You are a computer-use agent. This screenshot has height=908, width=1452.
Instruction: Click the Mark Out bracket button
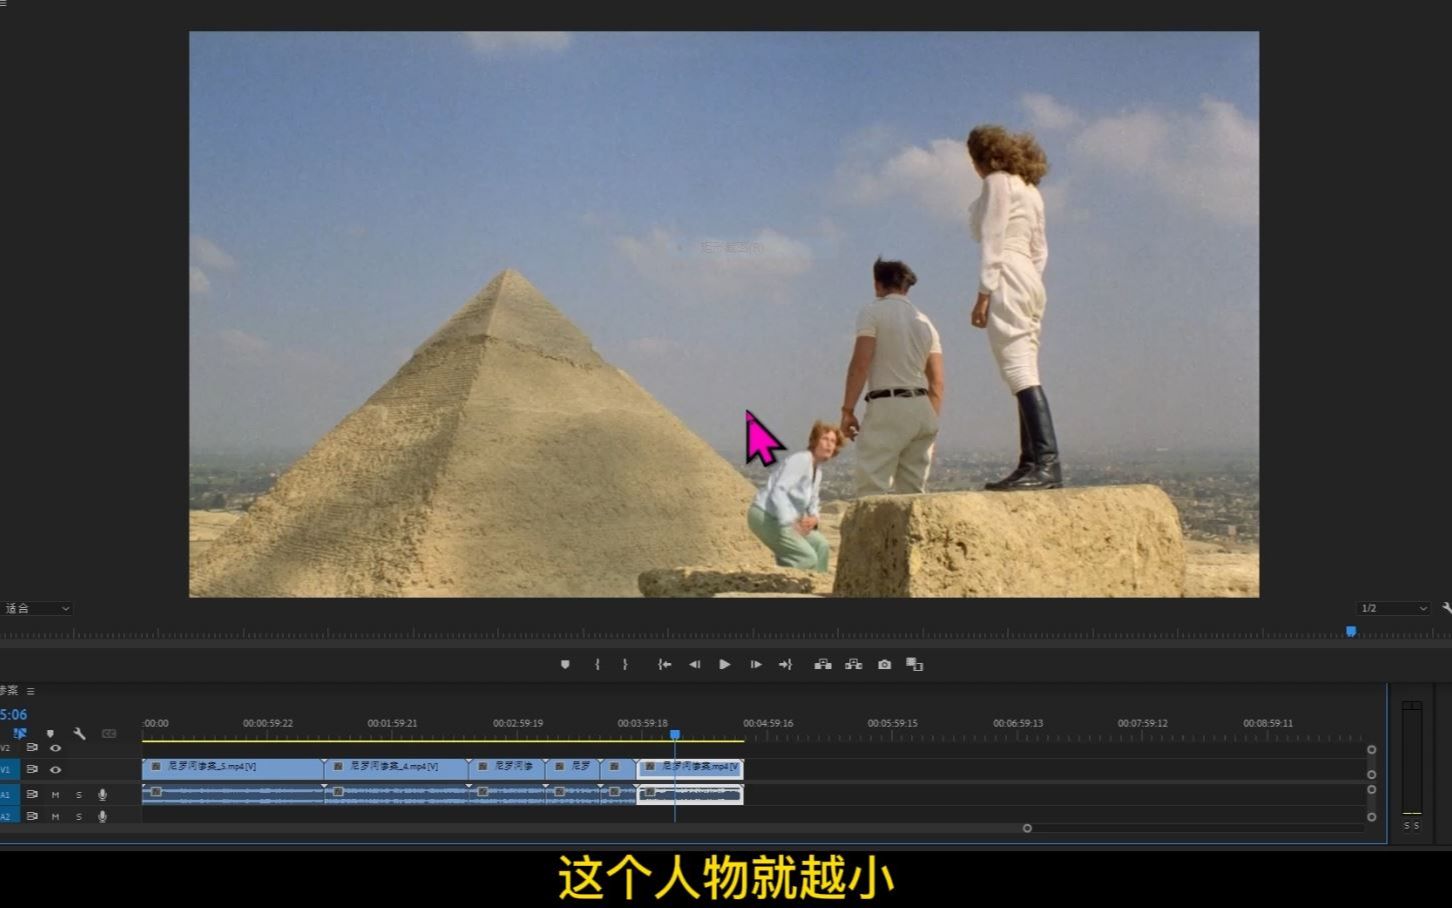pyautogui.click(x=625, y=664)
